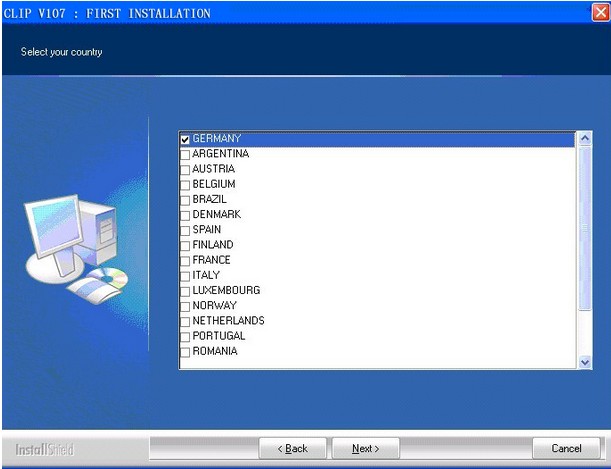This screenshot has width=611, height=469.
Task: Click the country list scroll-up arrow
Action: pos(585,139)
